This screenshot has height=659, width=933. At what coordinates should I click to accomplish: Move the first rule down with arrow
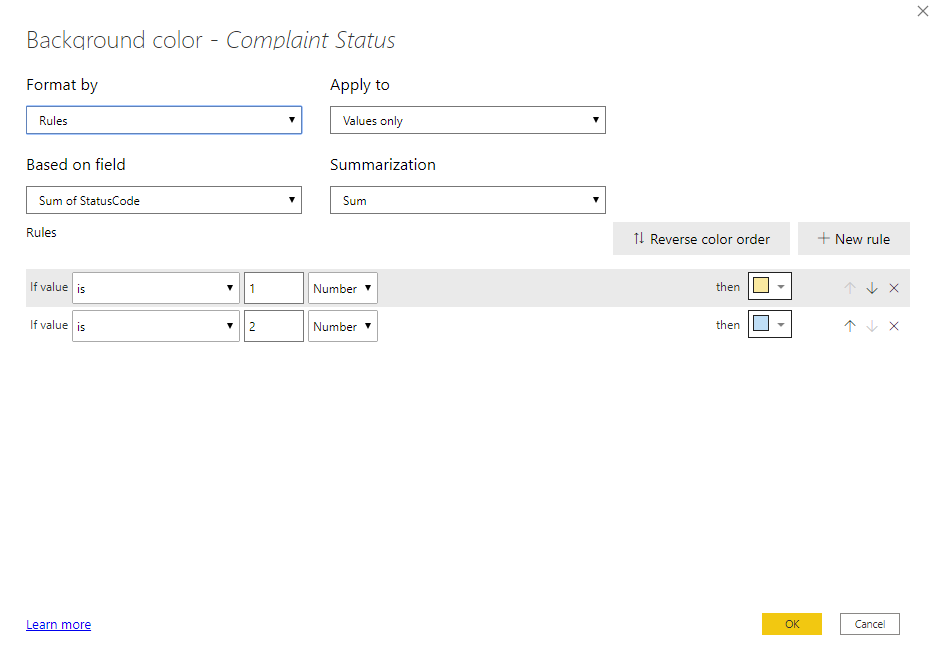point(872,288)
